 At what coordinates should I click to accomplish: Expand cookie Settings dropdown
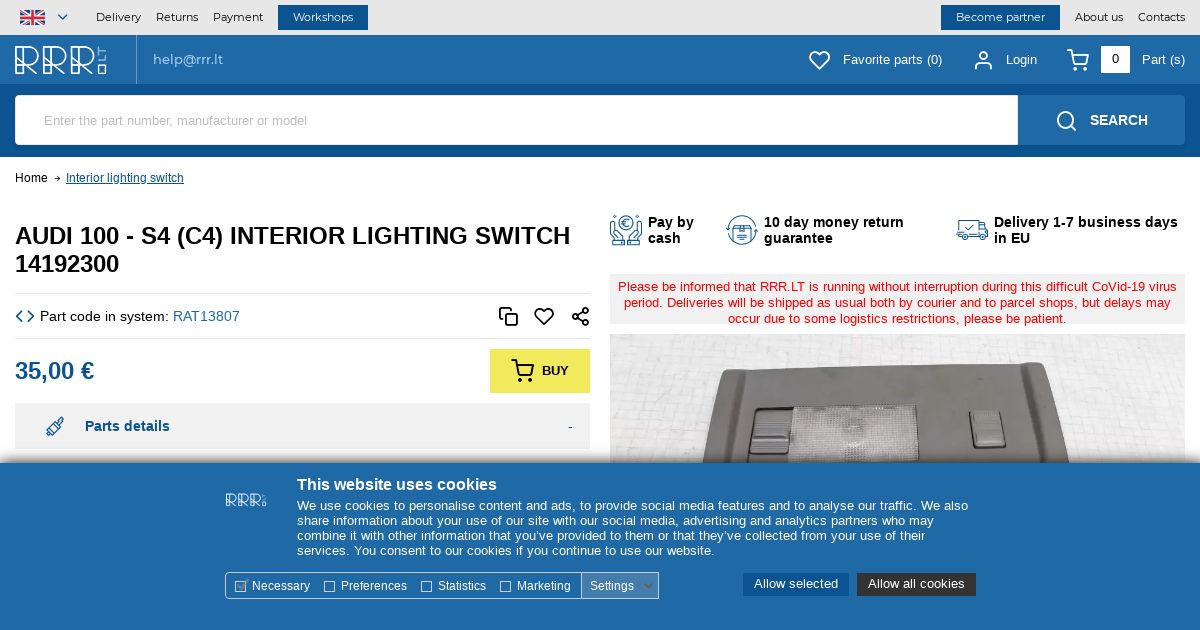(620, 586)
